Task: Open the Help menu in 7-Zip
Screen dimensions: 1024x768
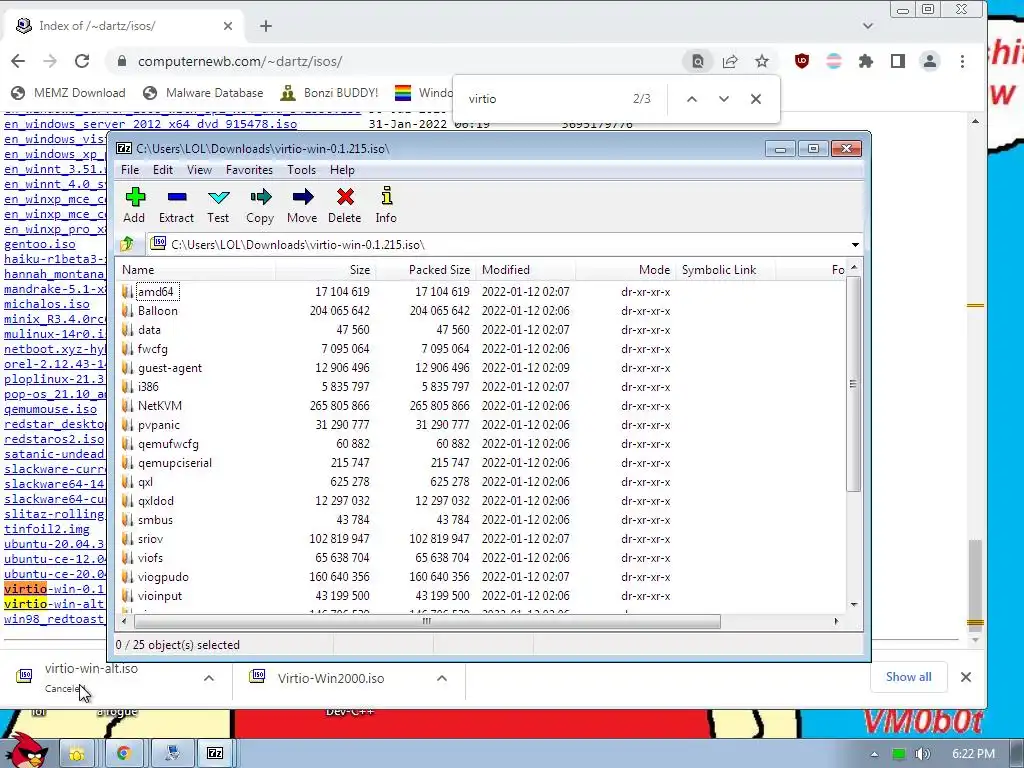Action: click(342, 170)
